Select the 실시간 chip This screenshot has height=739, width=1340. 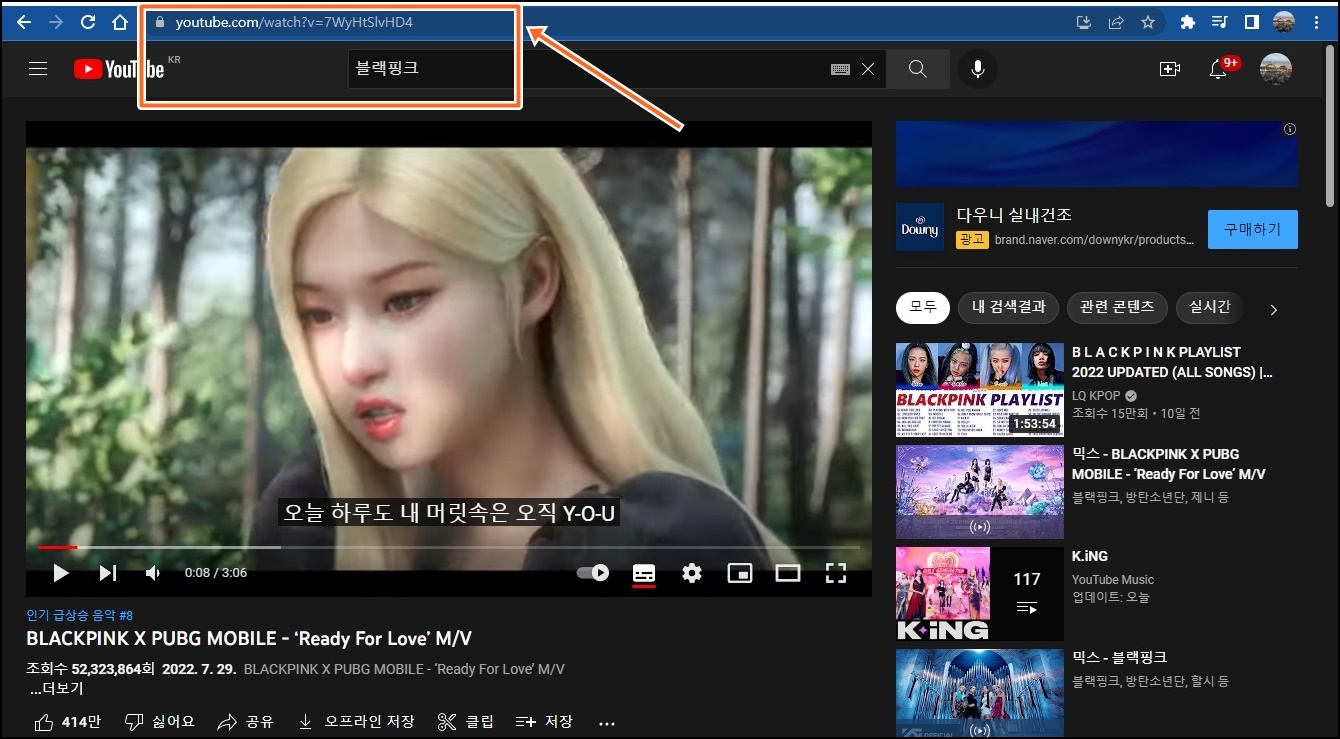tap(1209, 307)
